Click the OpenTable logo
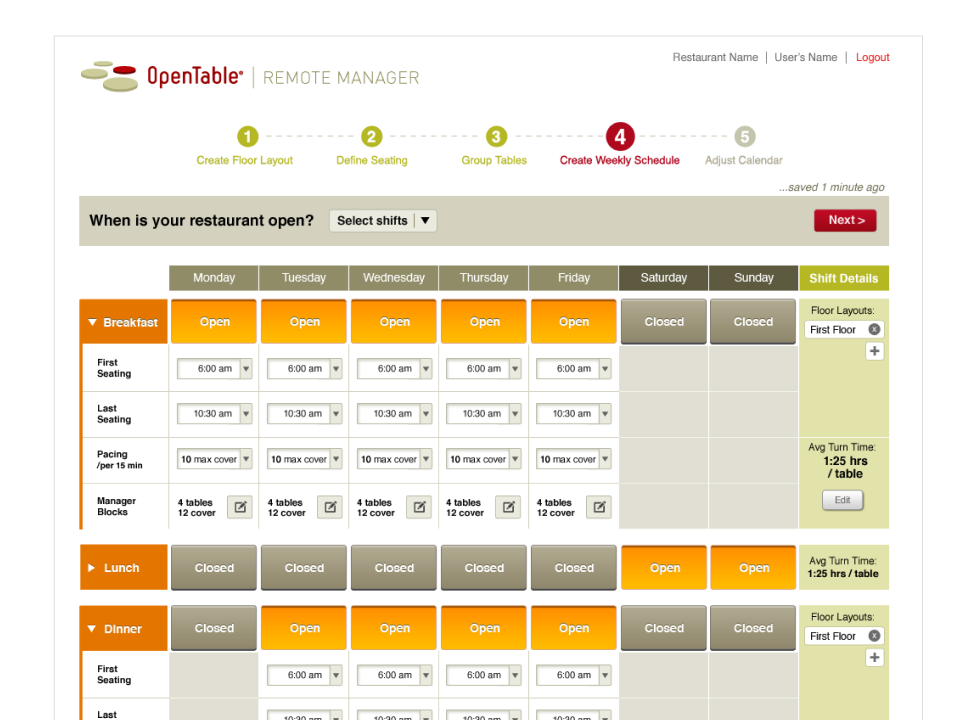 (162, 77)
